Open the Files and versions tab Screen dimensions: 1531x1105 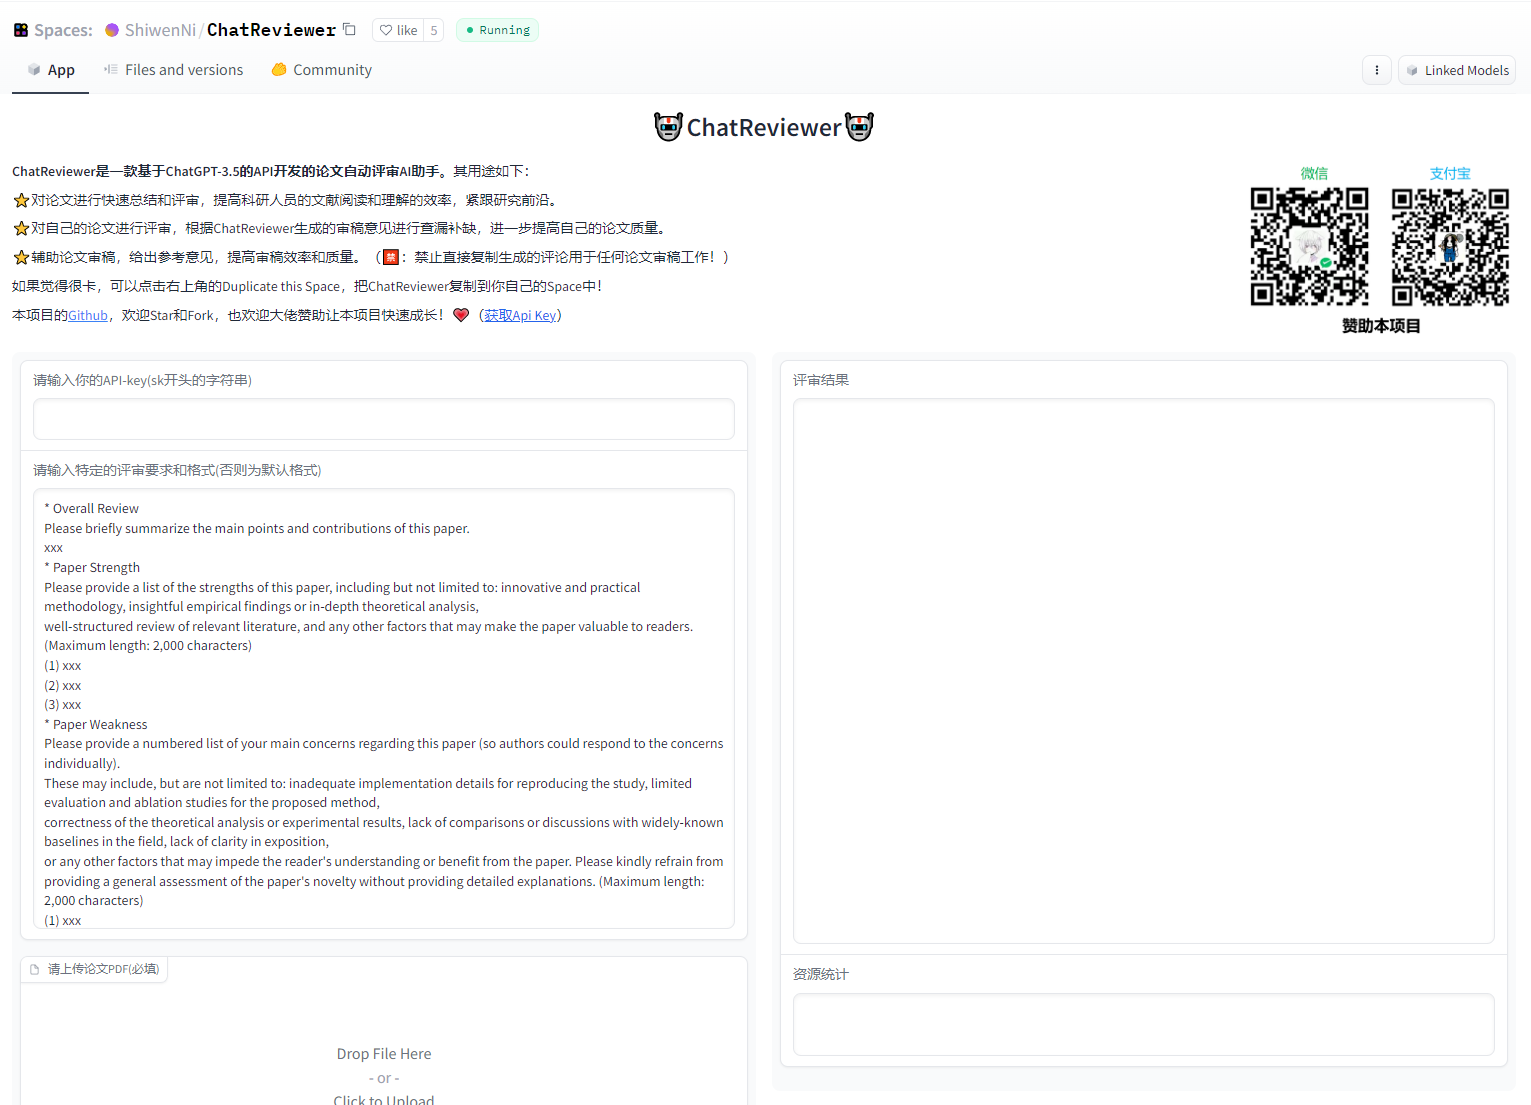174,70
